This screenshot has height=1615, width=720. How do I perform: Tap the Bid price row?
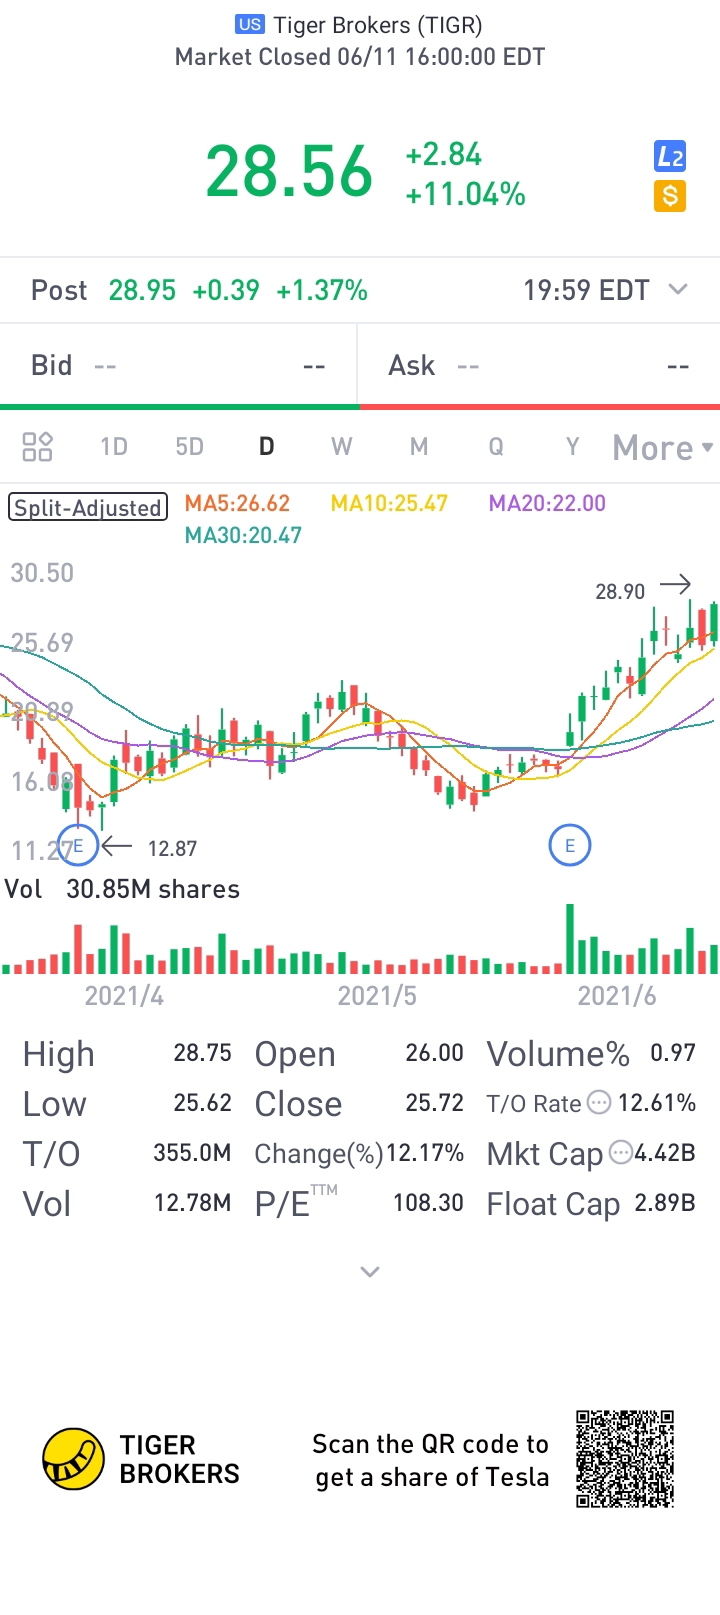tap(178, 365)
